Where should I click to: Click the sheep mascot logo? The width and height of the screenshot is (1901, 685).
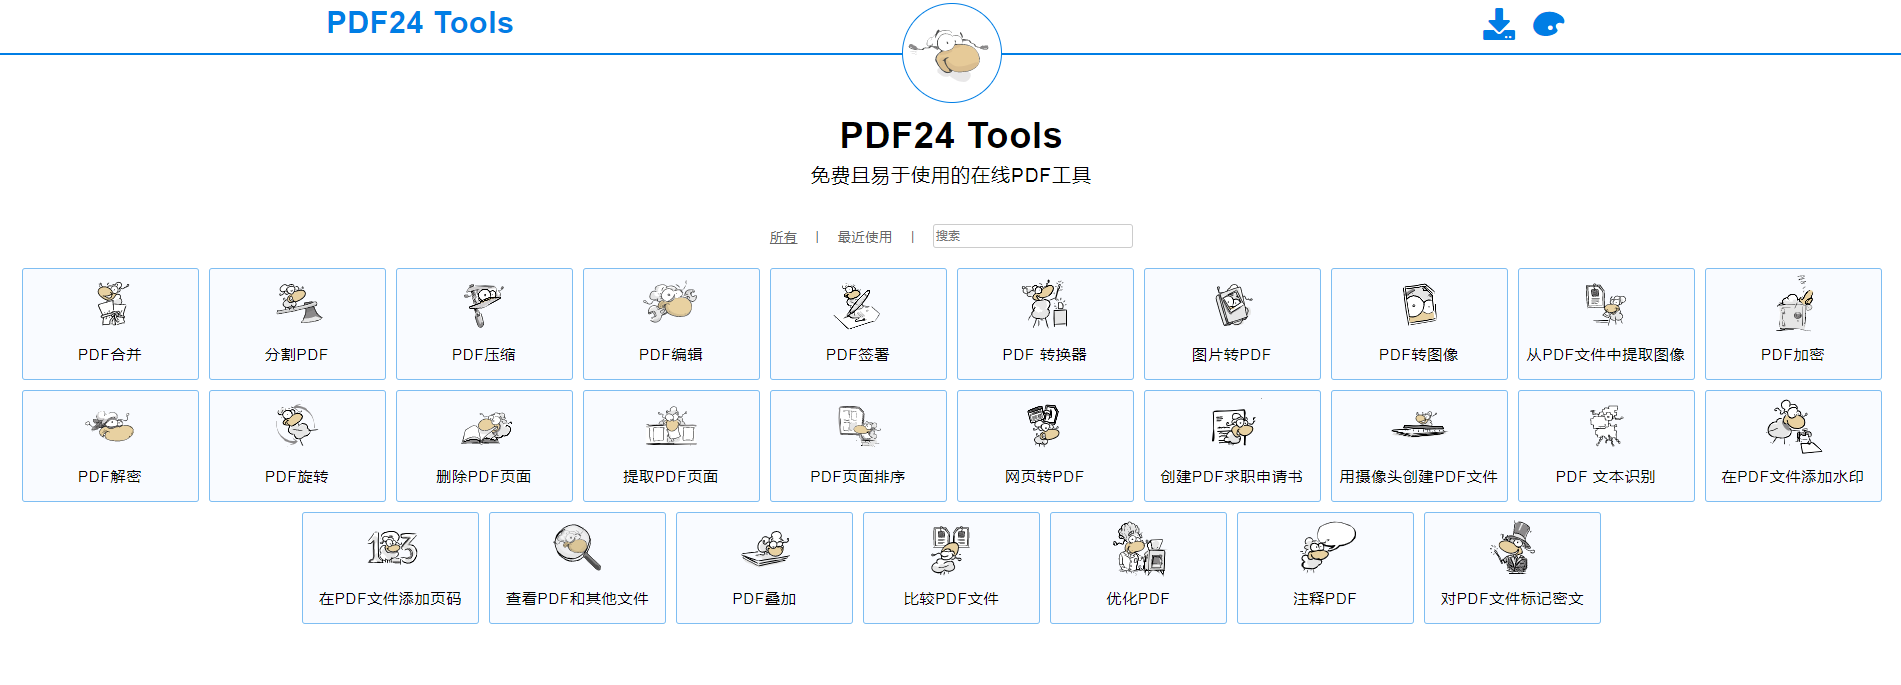[951, 53]
